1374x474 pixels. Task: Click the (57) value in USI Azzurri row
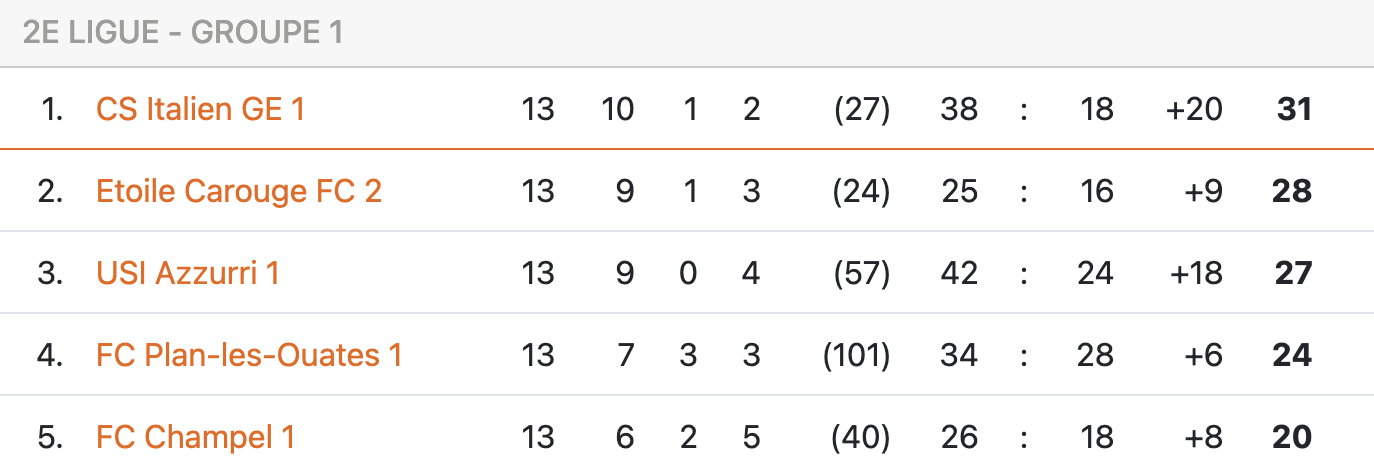coord(861,272)
